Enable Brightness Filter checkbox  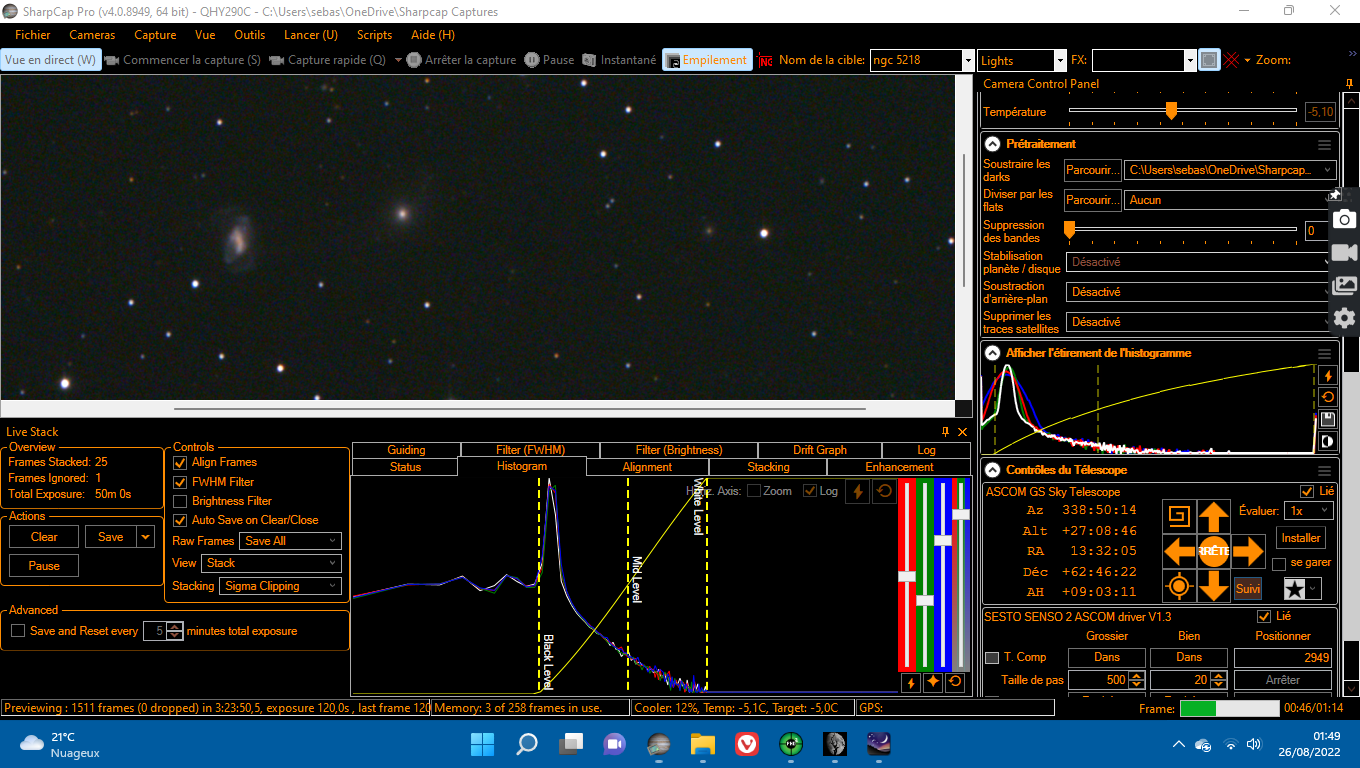[180, 501]
